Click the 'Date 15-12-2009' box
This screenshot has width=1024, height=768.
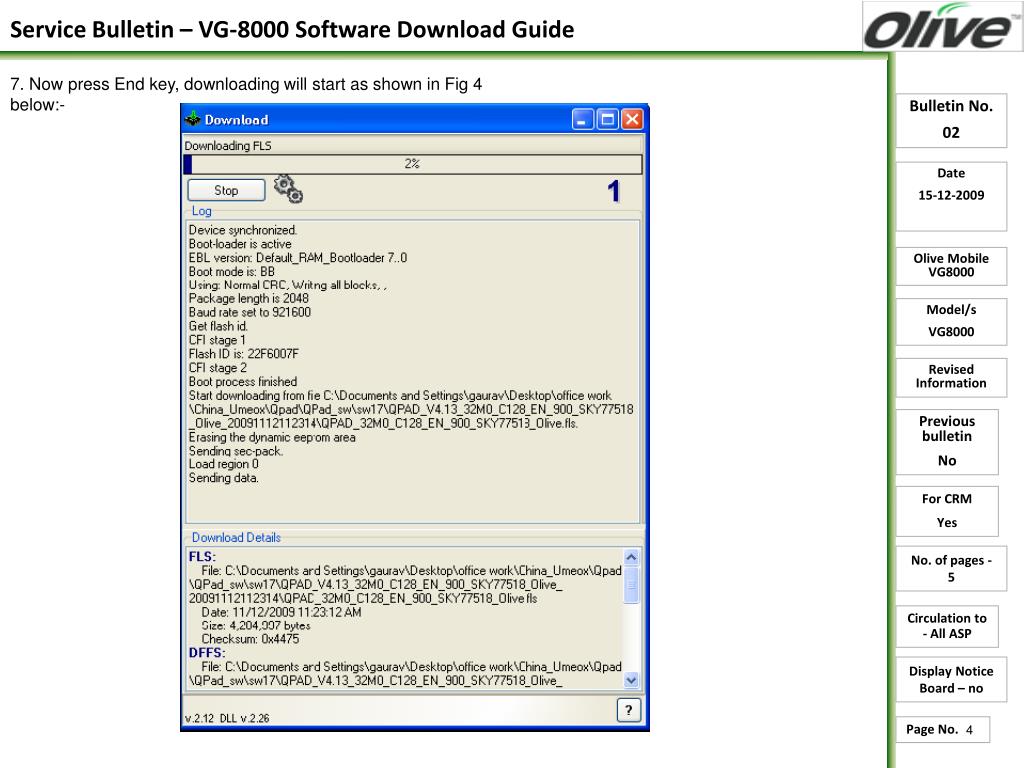click(x=951, y=197)
